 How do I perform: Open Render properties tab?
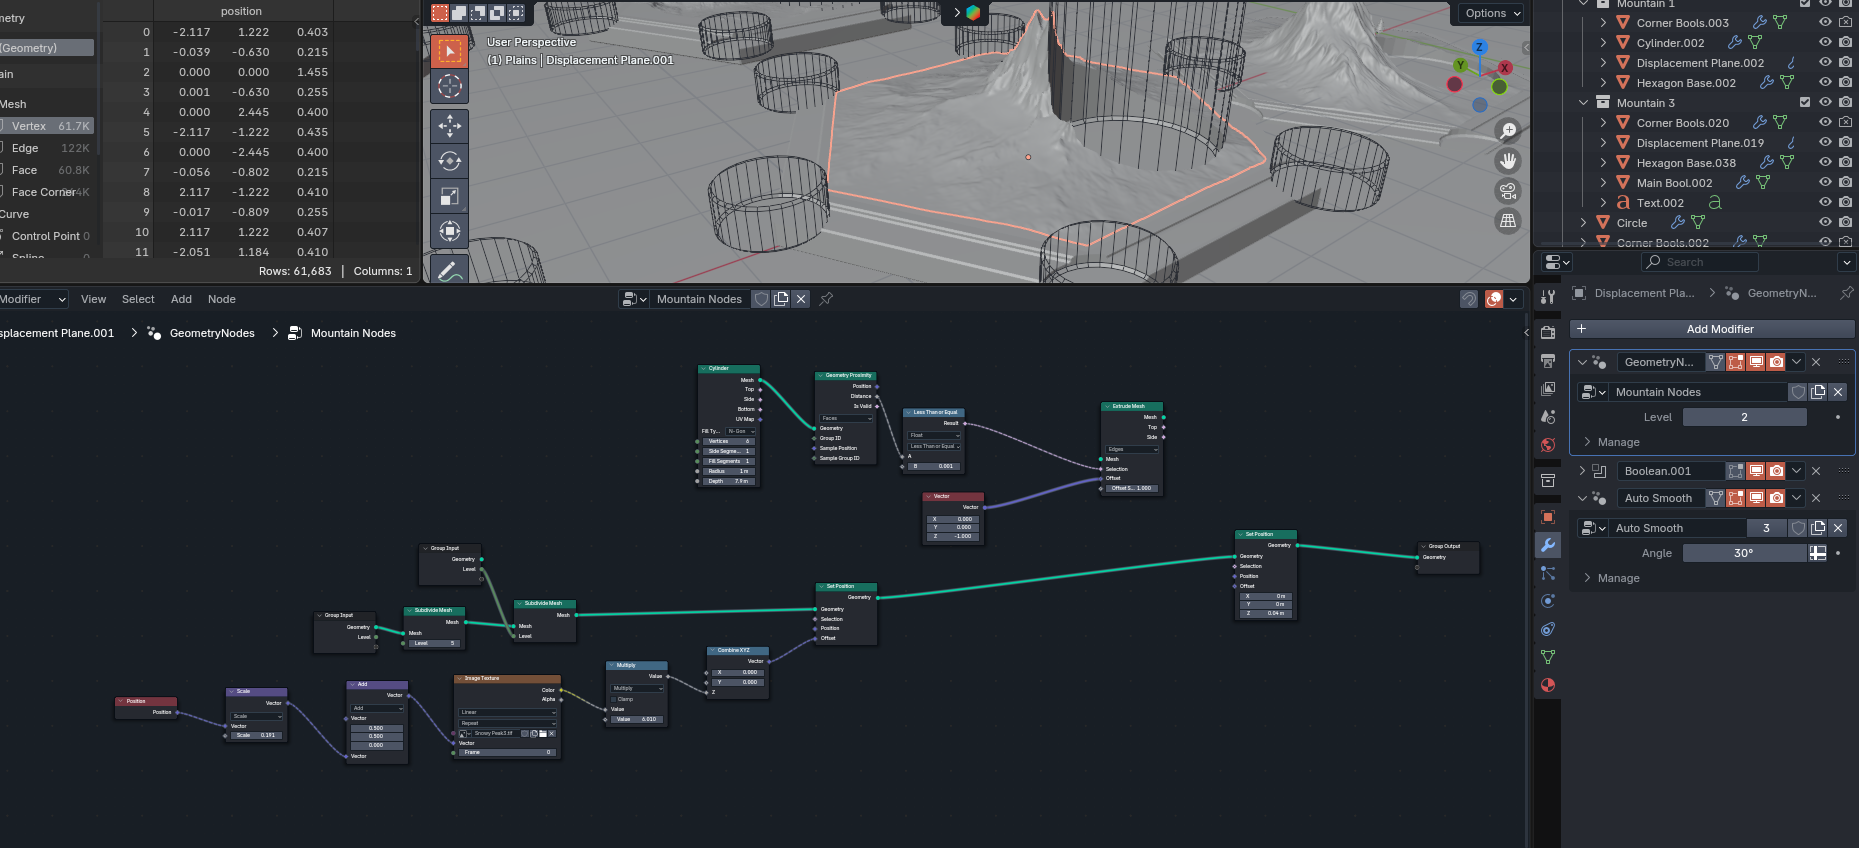click(1548, 333)
